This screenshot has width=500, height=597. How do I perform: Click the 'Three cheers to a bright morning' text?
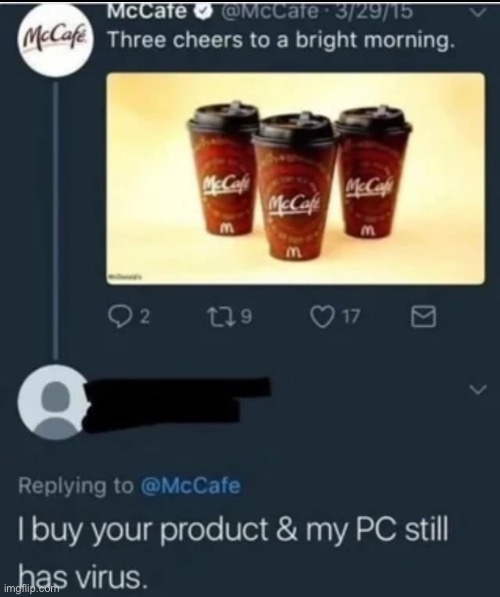click(281, 40)
